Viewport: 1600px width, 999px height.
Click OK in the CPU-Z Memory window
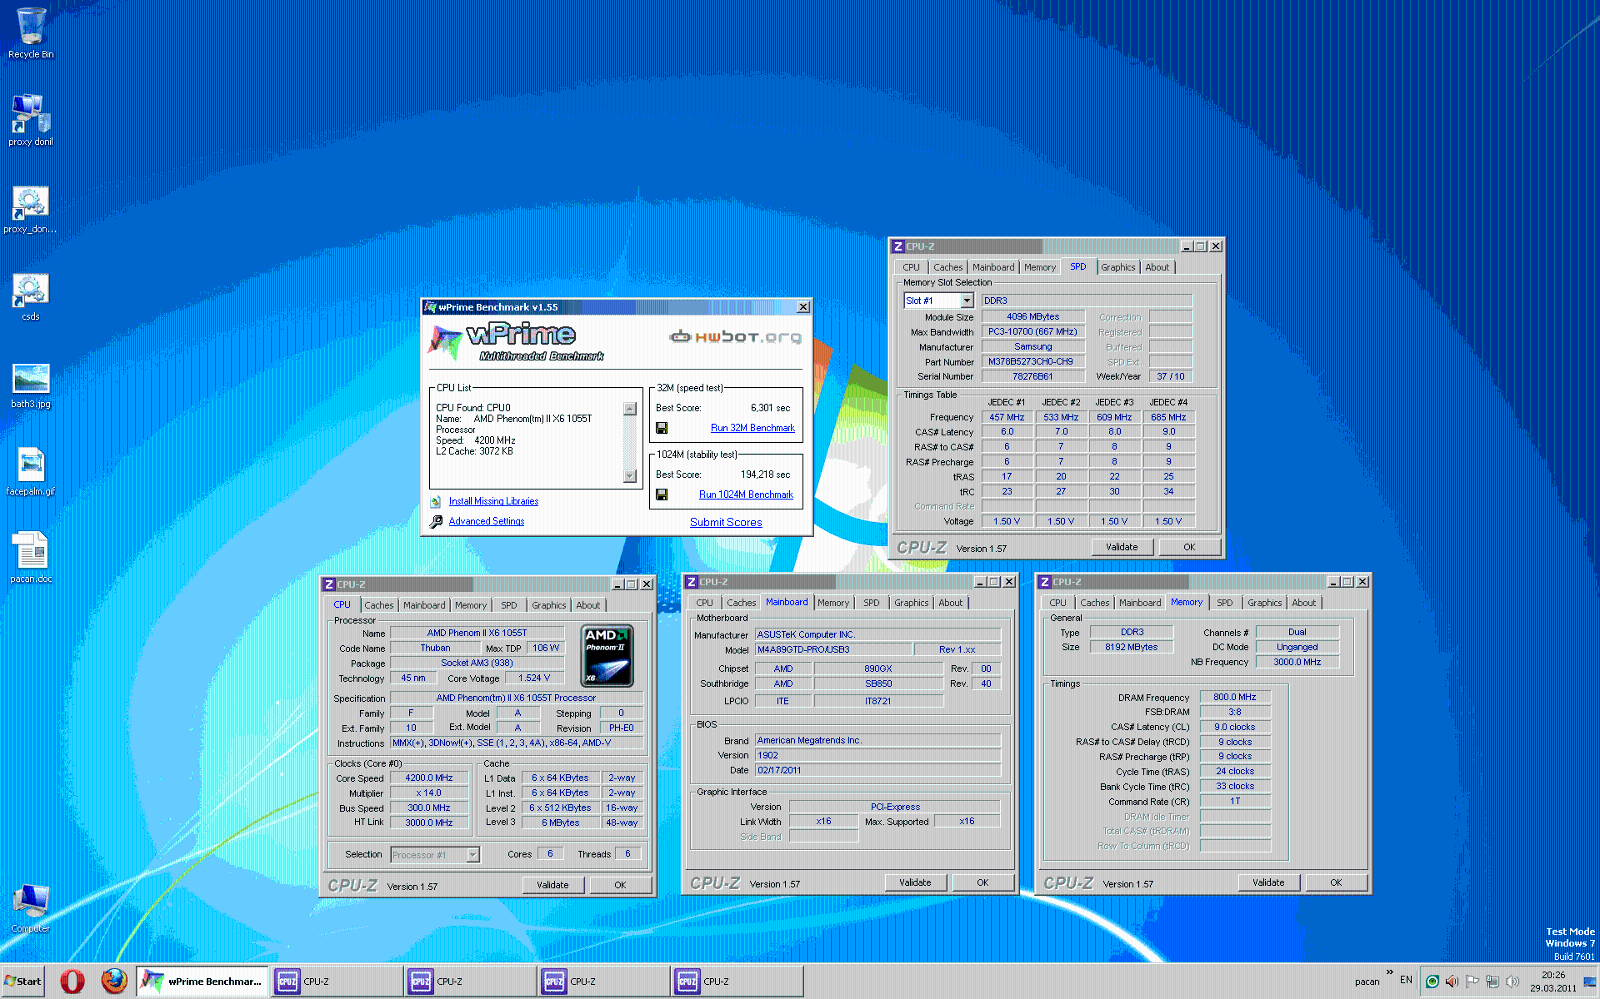[1336, 883]
